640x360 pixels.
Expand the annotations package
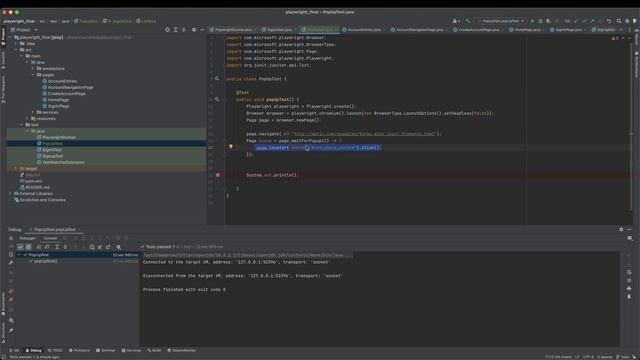tap(33, 69)
